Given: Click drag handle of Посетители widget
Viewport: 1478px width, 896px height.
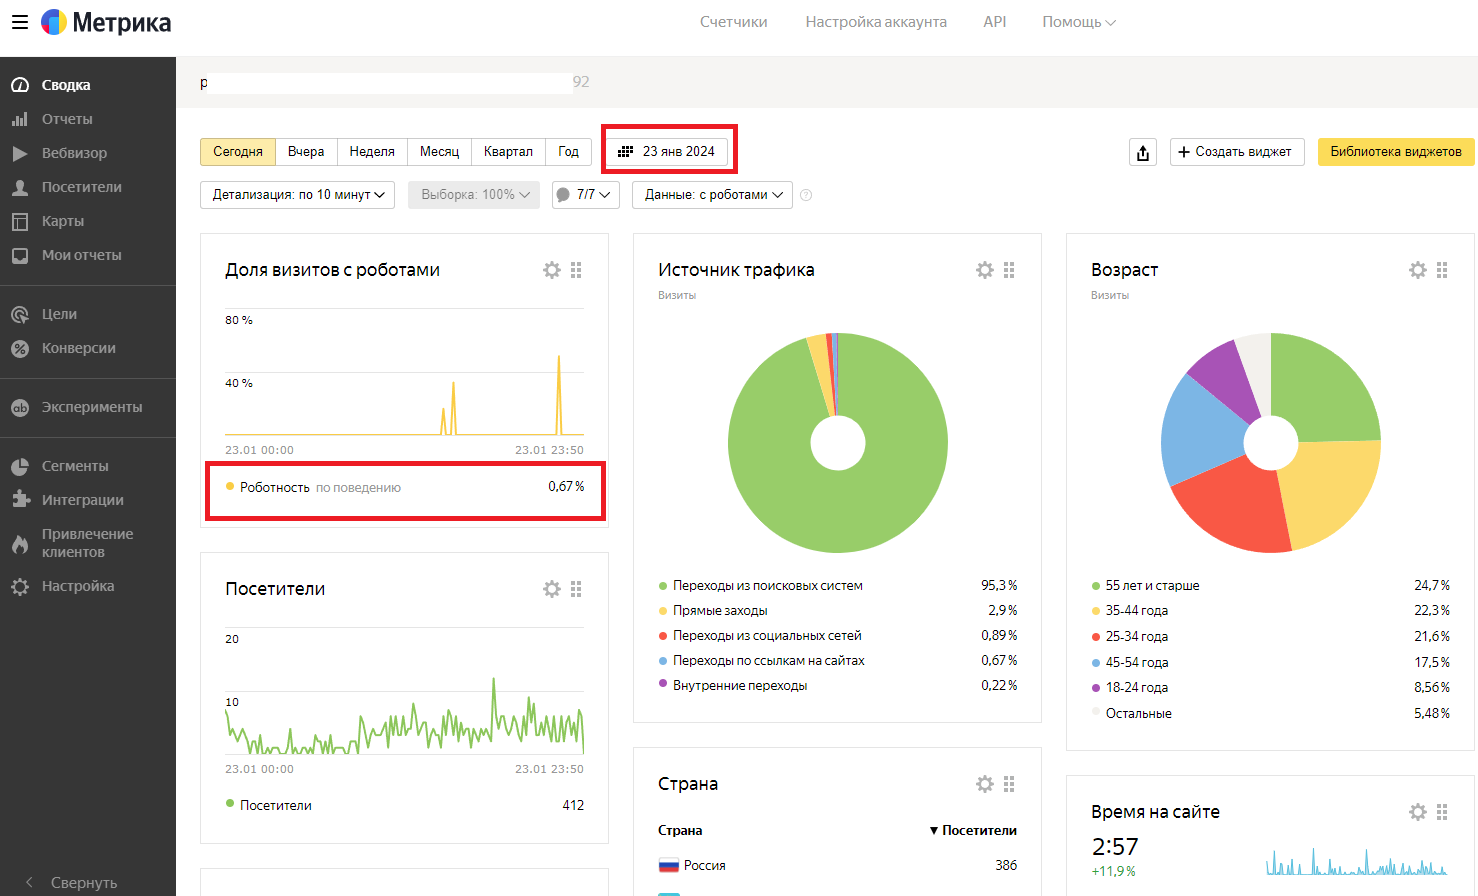Looking at the screenshot, I should [x=576, y=589].
